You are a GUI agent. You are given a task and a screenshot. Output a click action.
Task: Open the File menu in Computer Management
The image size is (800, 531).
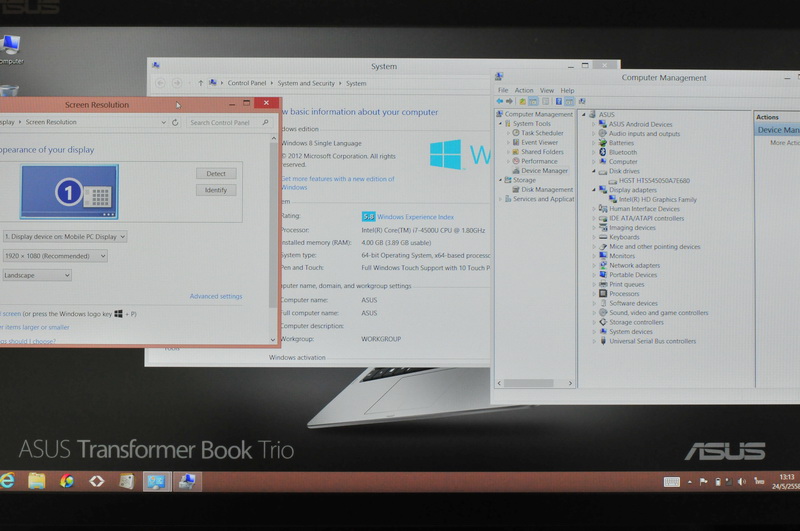coord(503,90)
